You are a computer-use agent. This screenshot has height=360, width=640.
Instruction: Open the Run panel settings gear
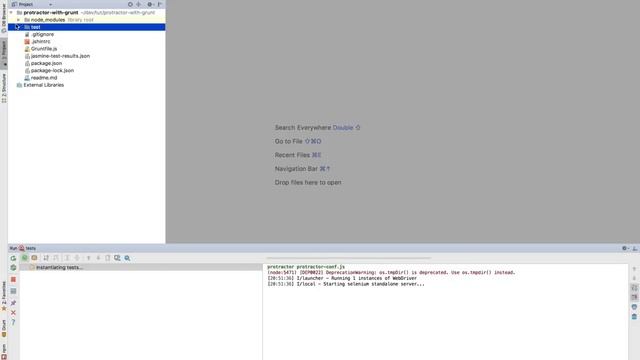click(624, 248)
